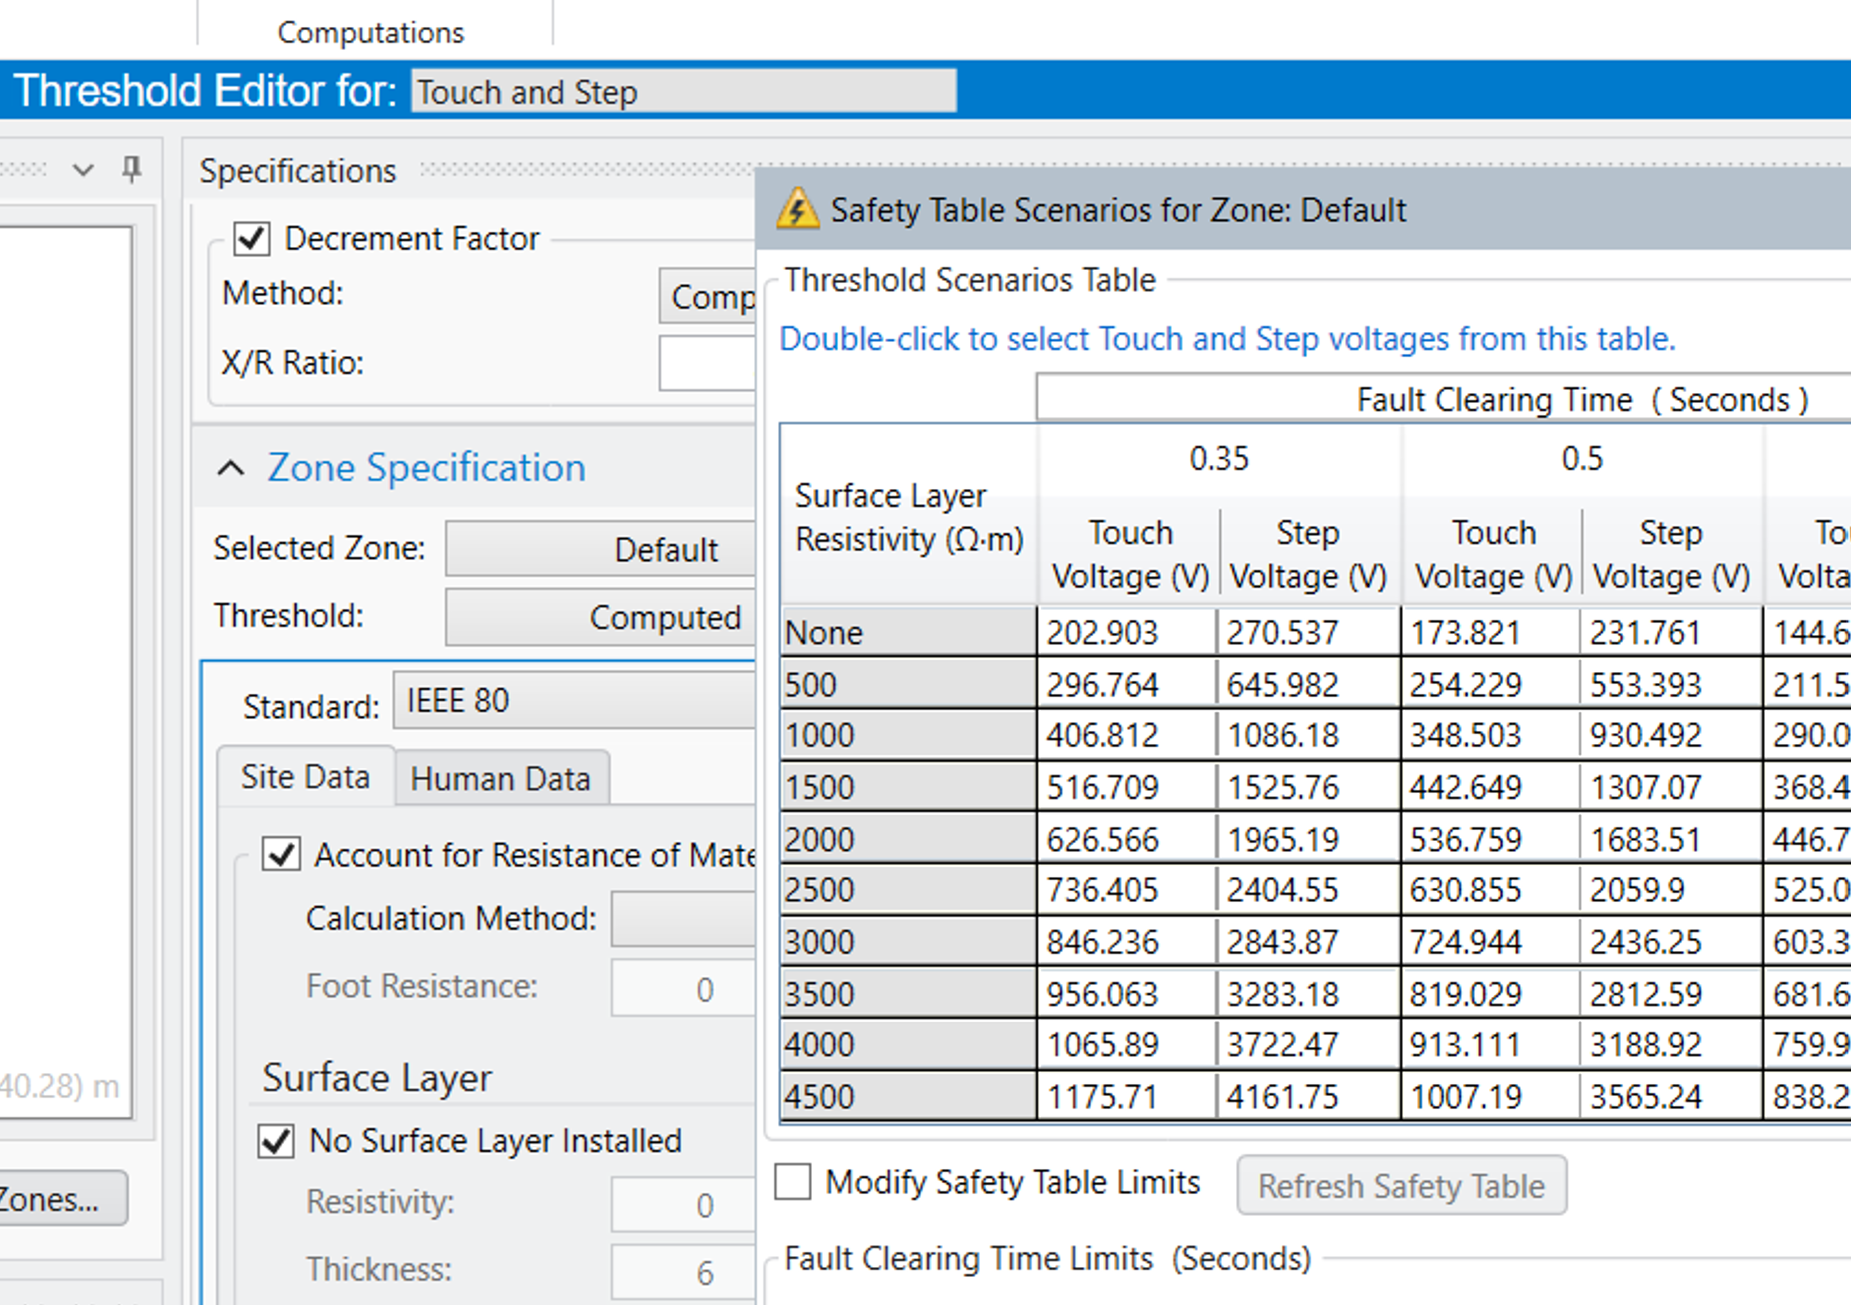Open the decrement factor Method dropdown
This screenshot has width=1851, height=1305.
[x=708, y=296]
